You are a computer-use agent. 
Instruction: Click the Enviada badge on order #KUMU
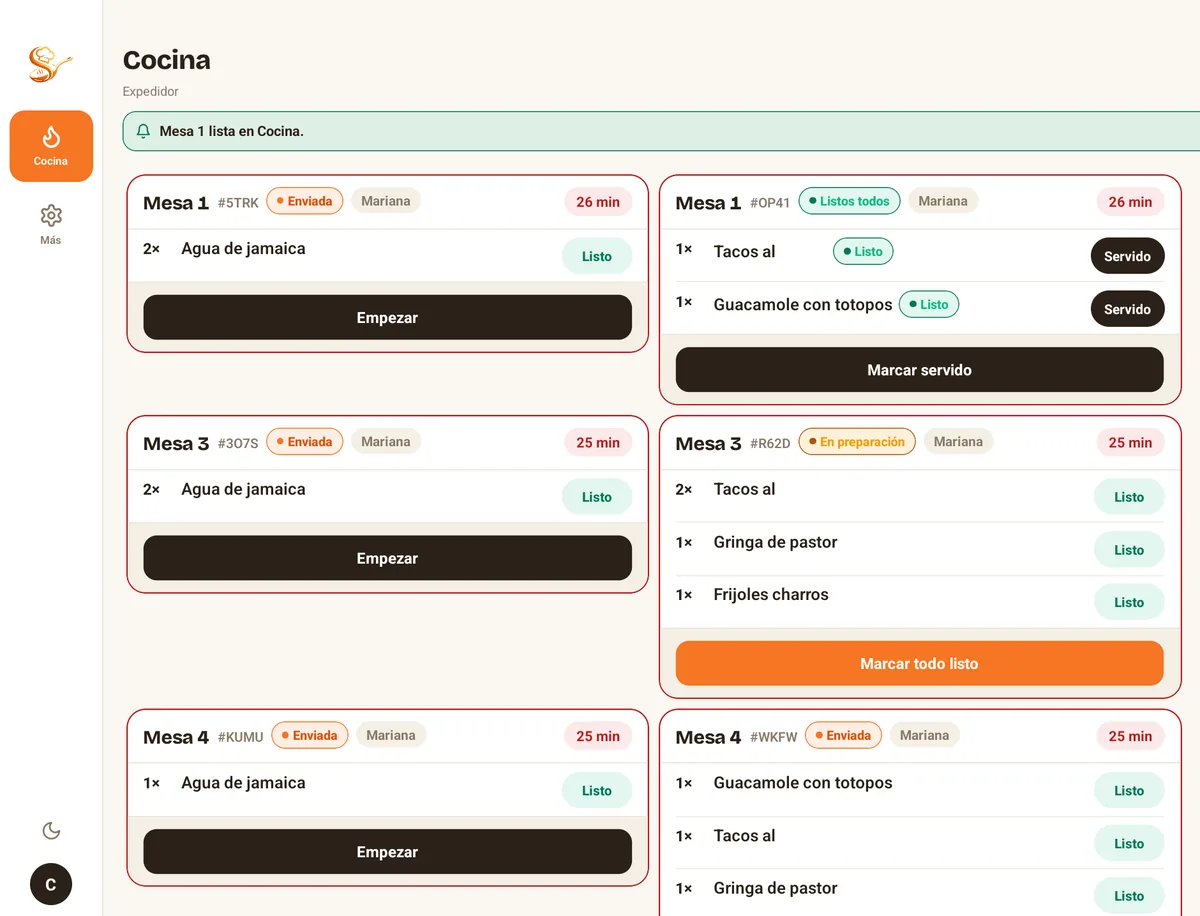[310, 736]
